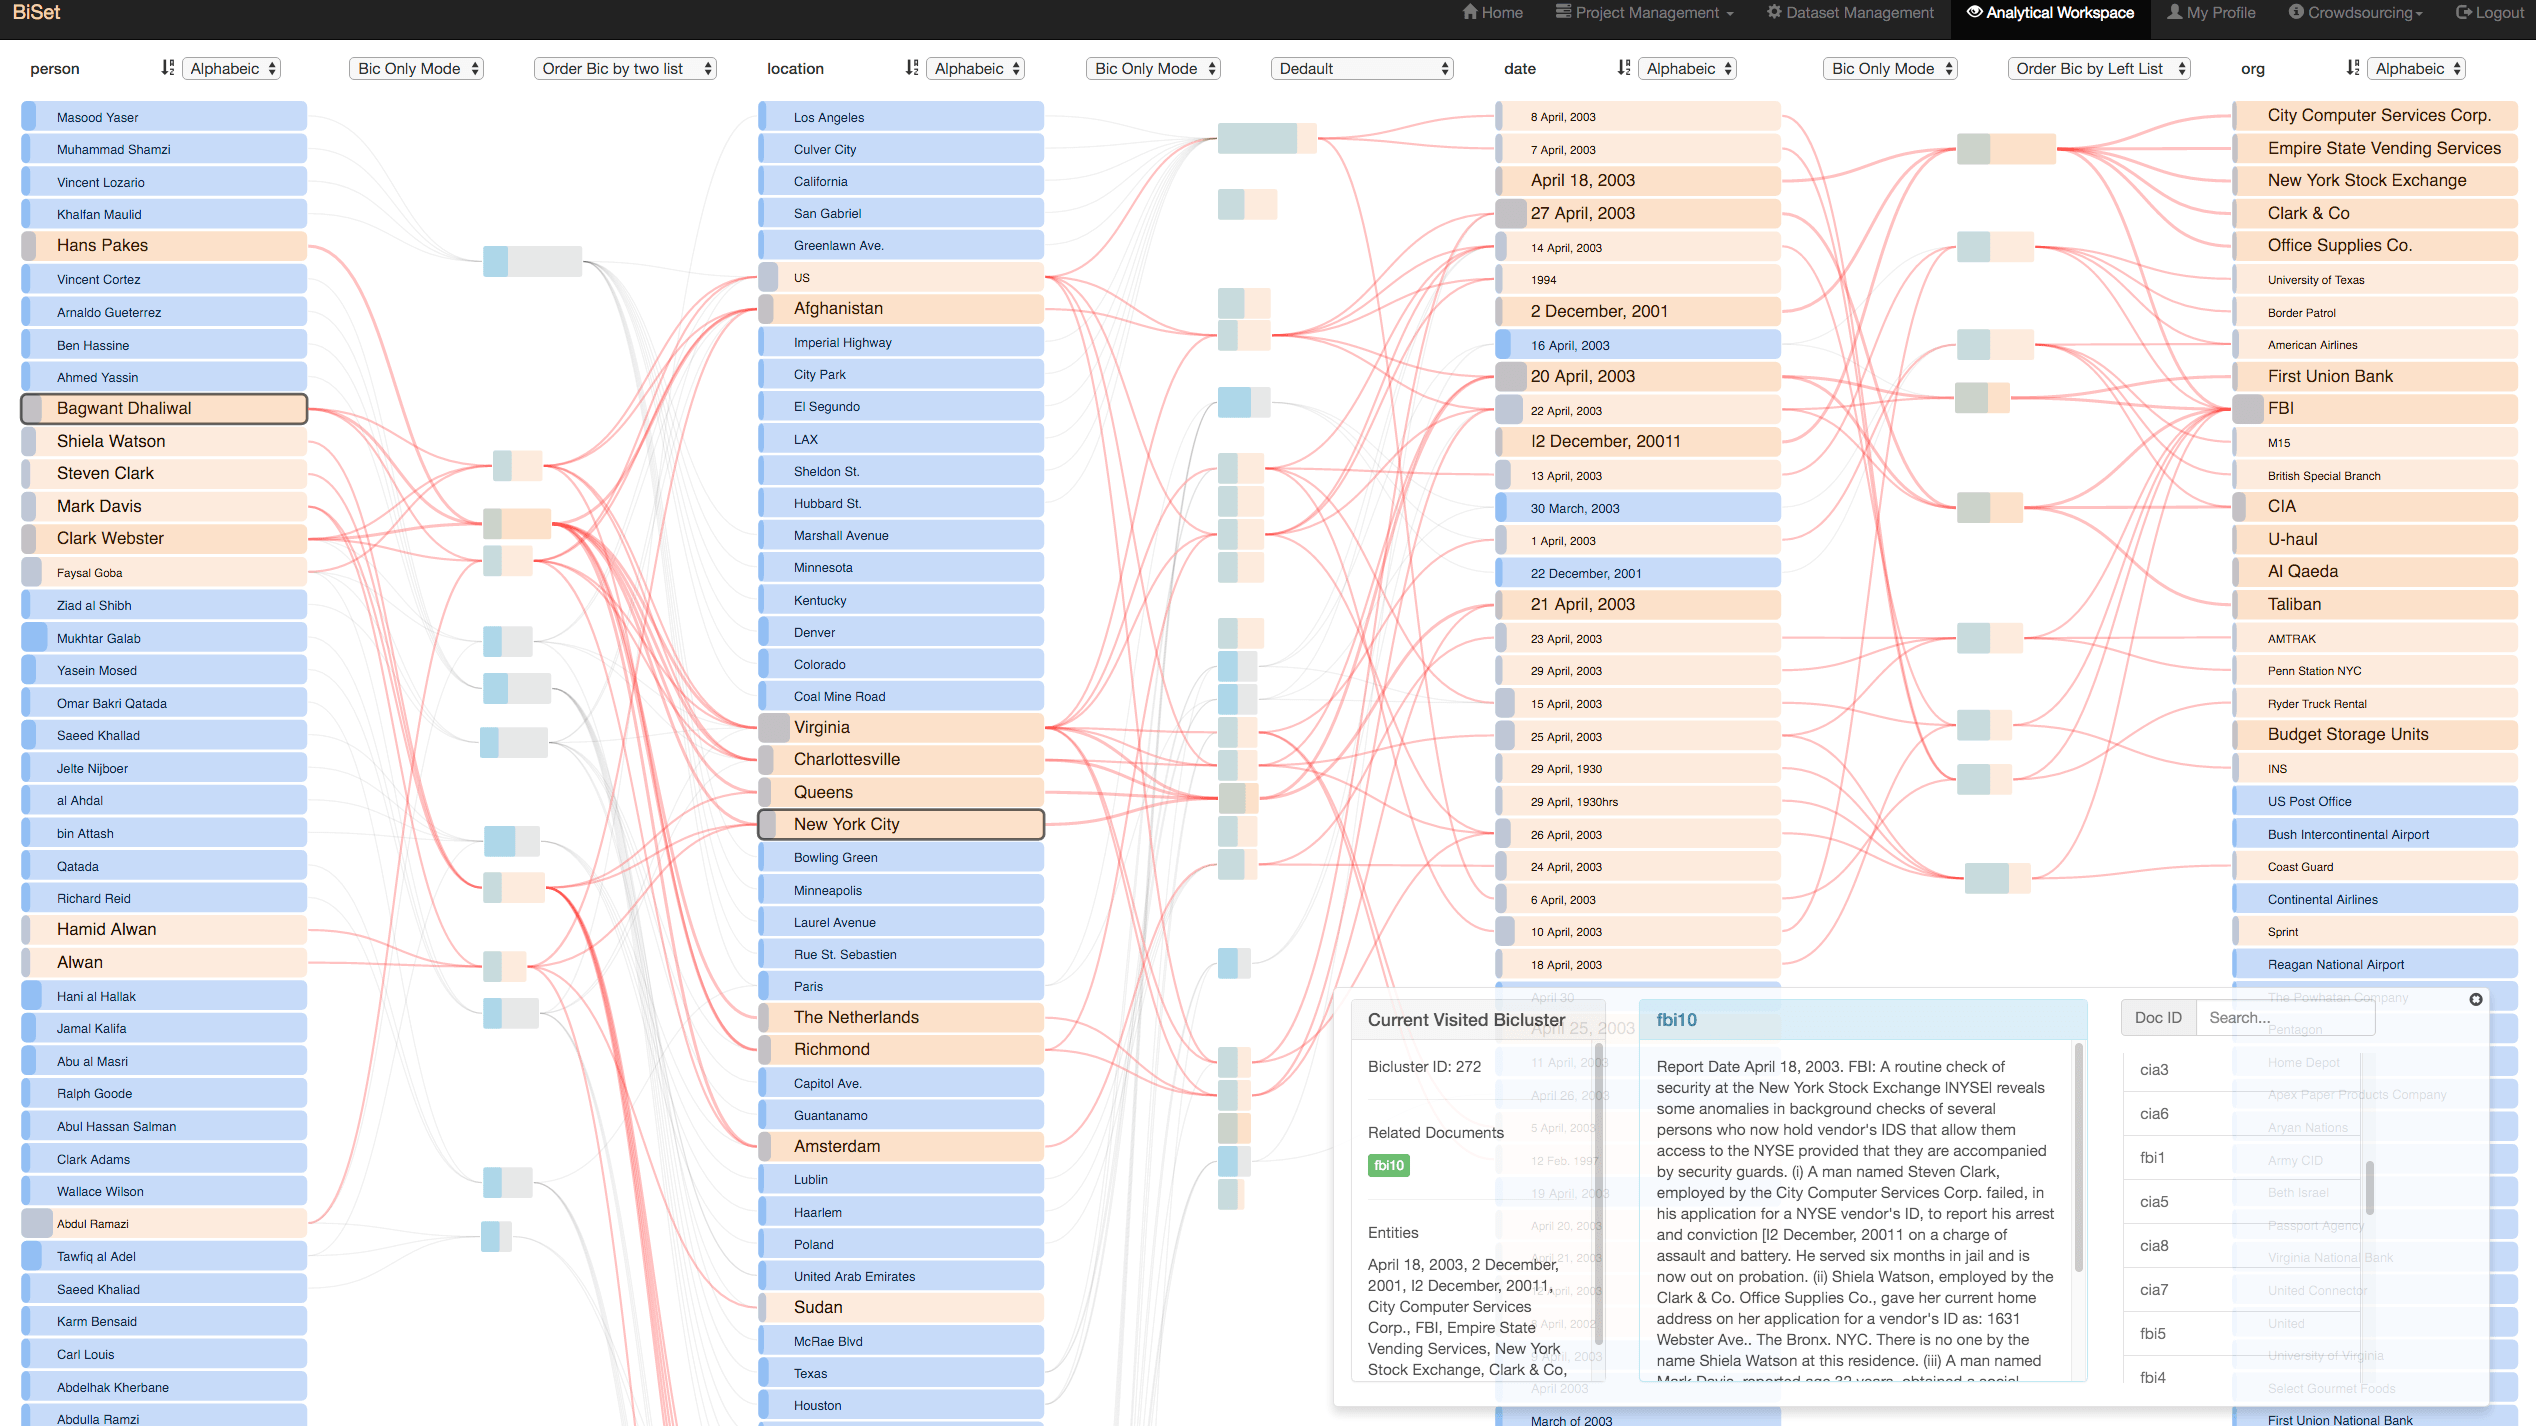Select location entity Amsterdam
The width and height of the screenshot is (2536, 1426).
click(x=901, y=1146)
